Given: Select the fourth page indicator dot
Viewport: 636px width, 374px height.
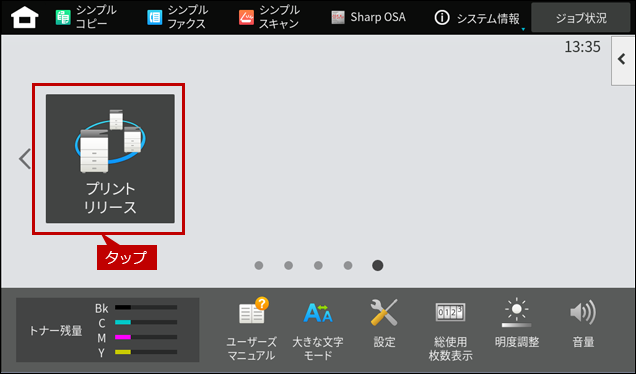Looking at the screenshot, I should point(348,265).
